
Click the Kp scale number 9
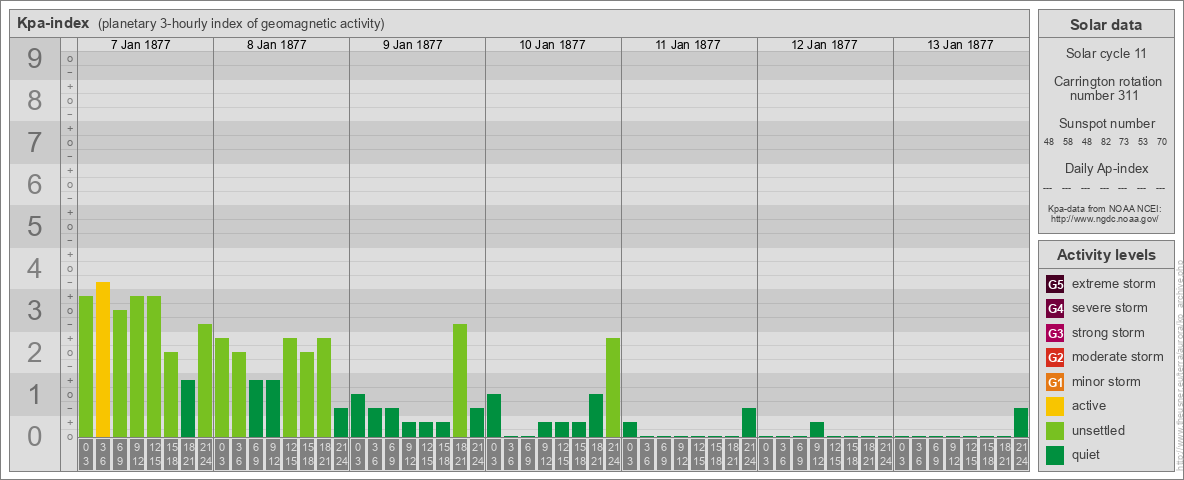(35, 59)
